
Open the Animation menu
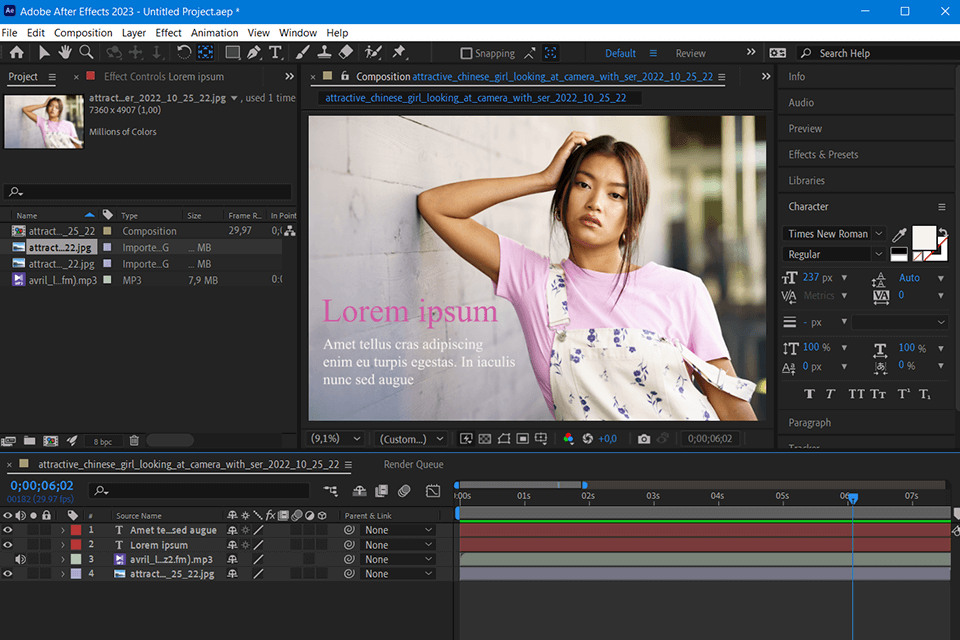pyautogui.click(x=214, y=33)
